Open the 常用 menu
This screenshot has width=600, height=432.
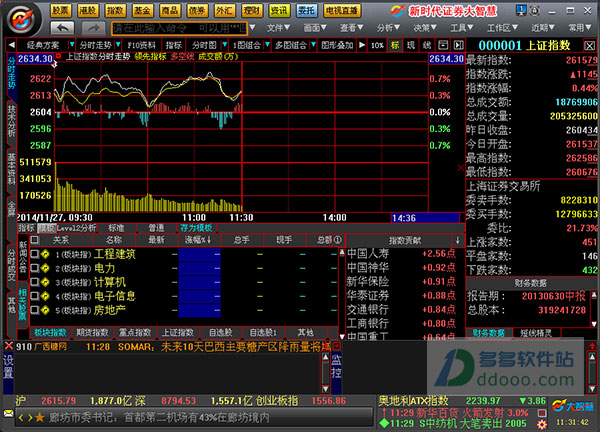580,28
